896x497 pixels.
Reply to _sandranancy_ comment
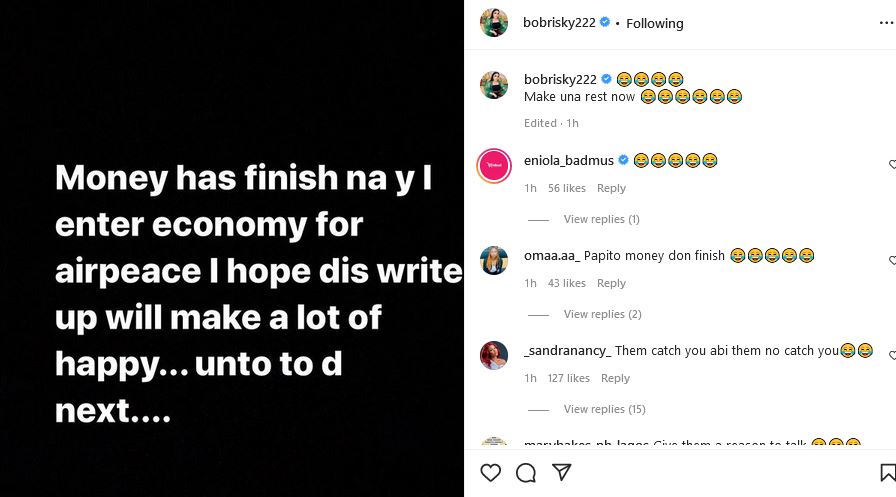[615, 378]
